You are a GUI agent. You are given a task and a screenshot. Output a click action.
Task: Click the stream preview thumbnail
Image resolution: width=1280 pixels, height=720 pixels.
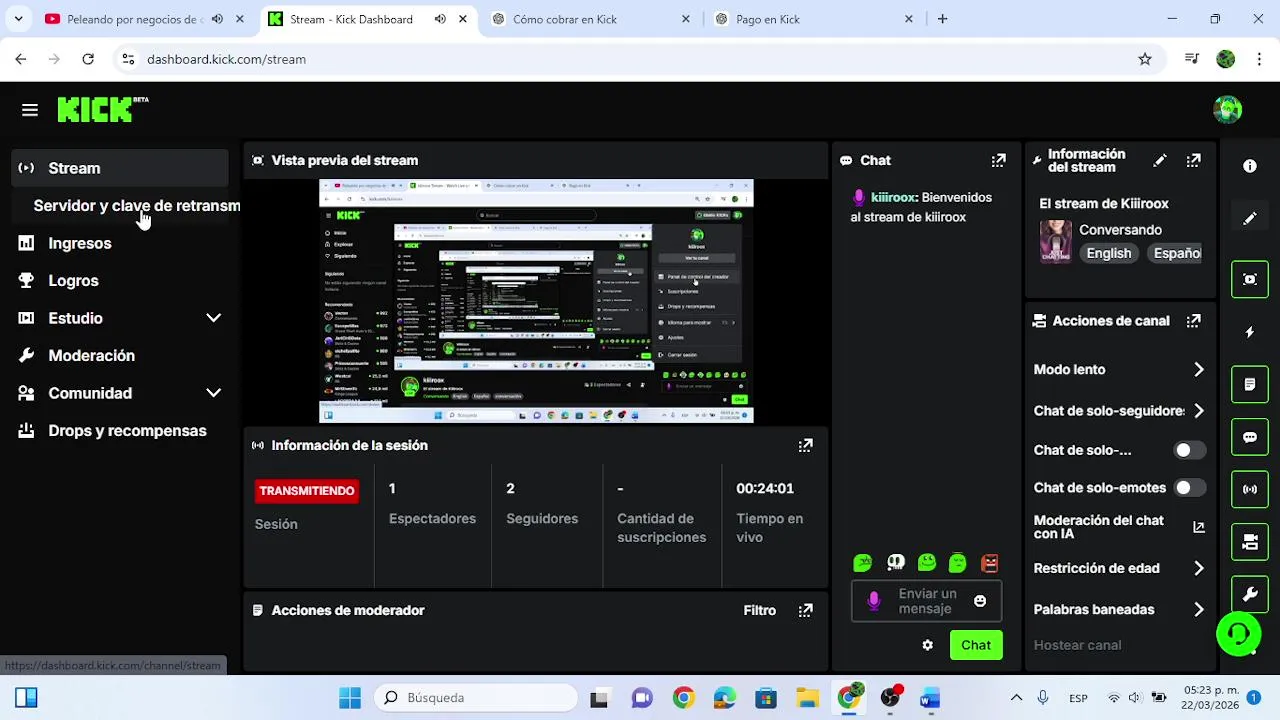point(536,301)
